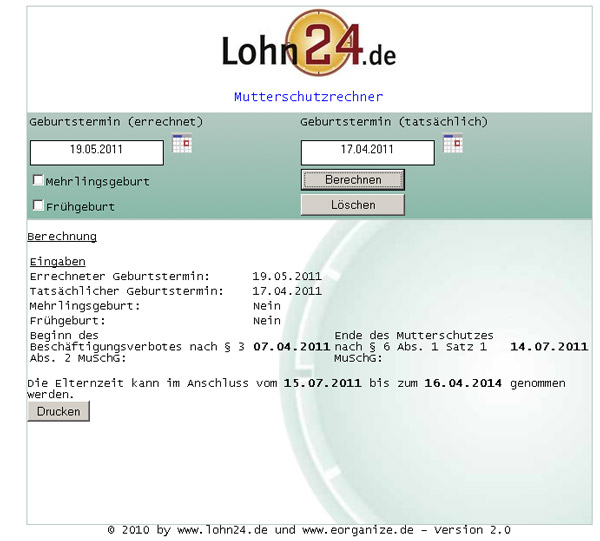Focus the errechnet date field showing 19.05.2011
The height and width of the screenshot is (541, 600).
96,152
